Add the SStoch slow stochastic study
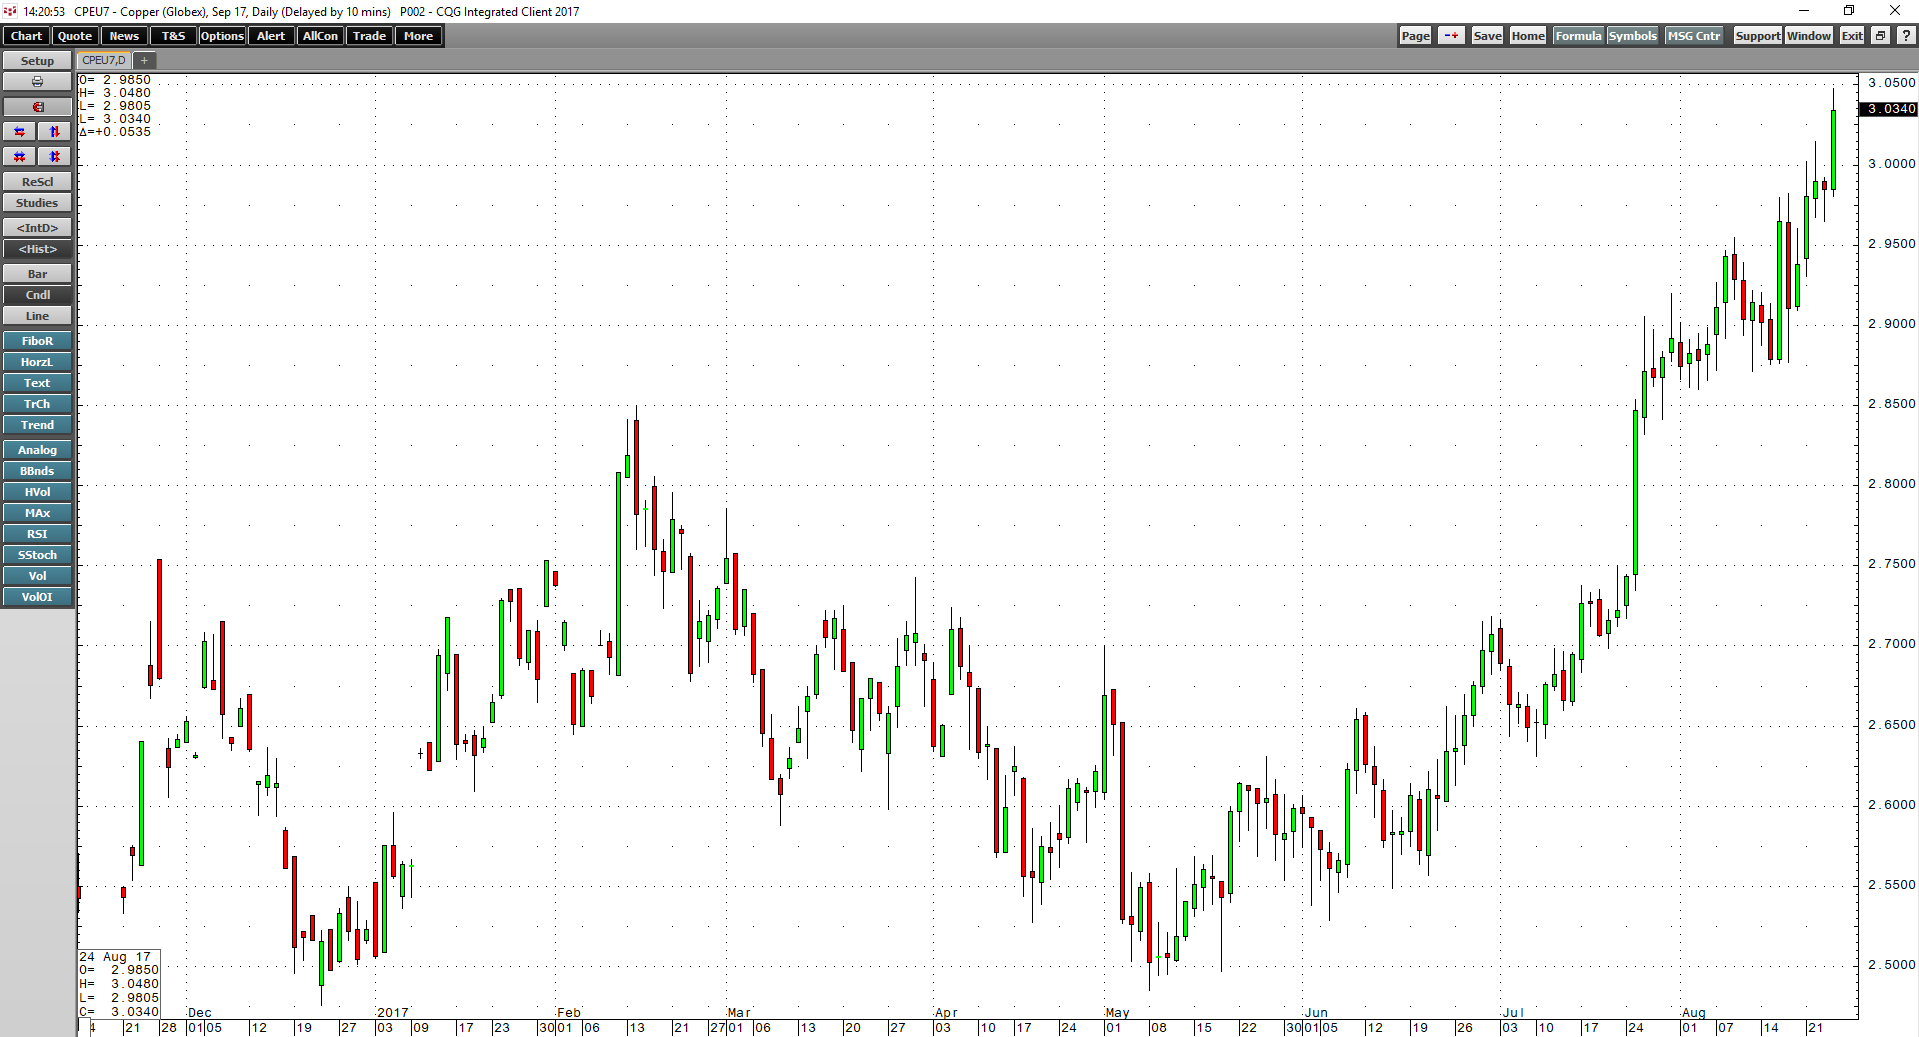This screenshot has width=1919, height=1037. (37, 555)
